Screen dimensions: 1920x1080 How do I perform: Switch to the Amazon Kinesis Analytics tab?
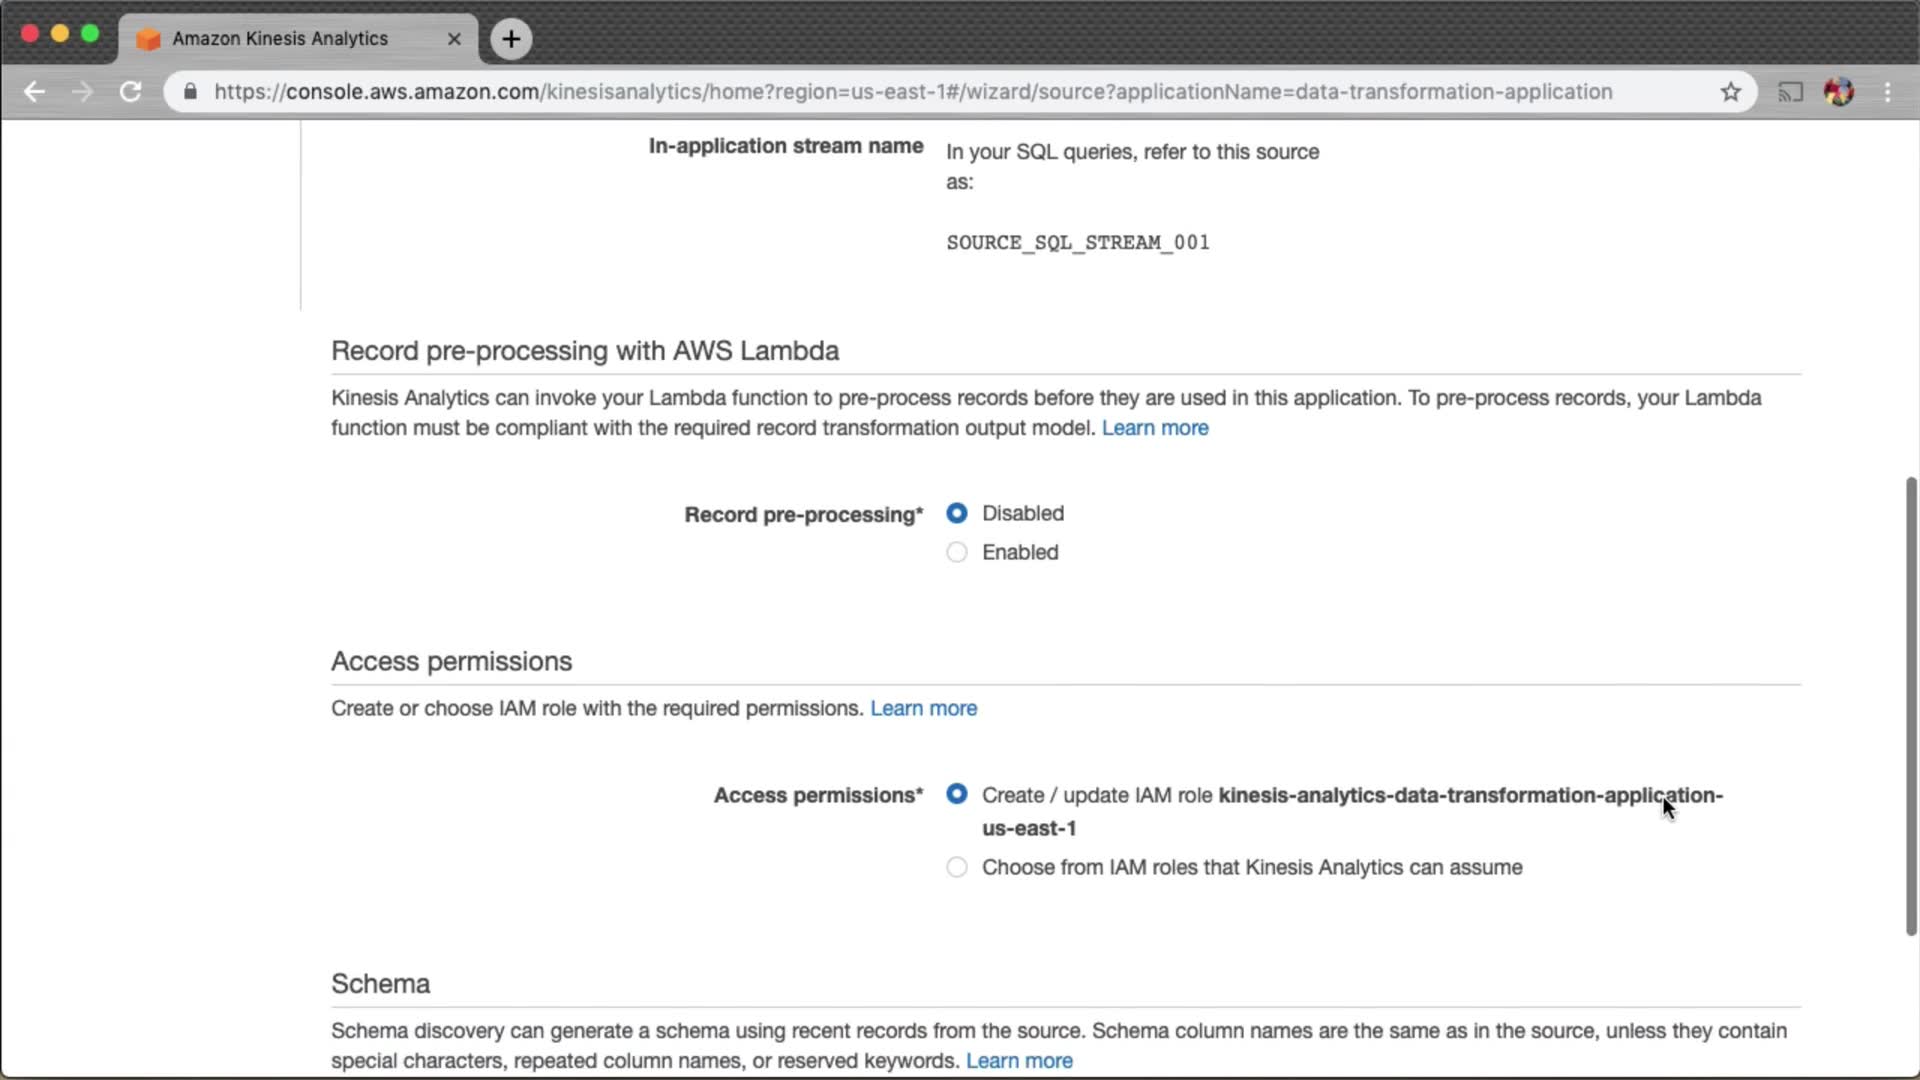[280, 39]
